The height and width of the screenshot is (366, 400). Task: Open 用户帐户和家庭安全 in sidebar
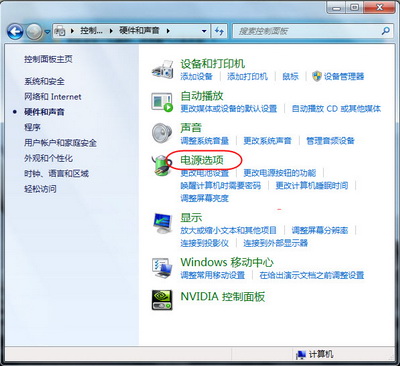(x=60, y=143)
